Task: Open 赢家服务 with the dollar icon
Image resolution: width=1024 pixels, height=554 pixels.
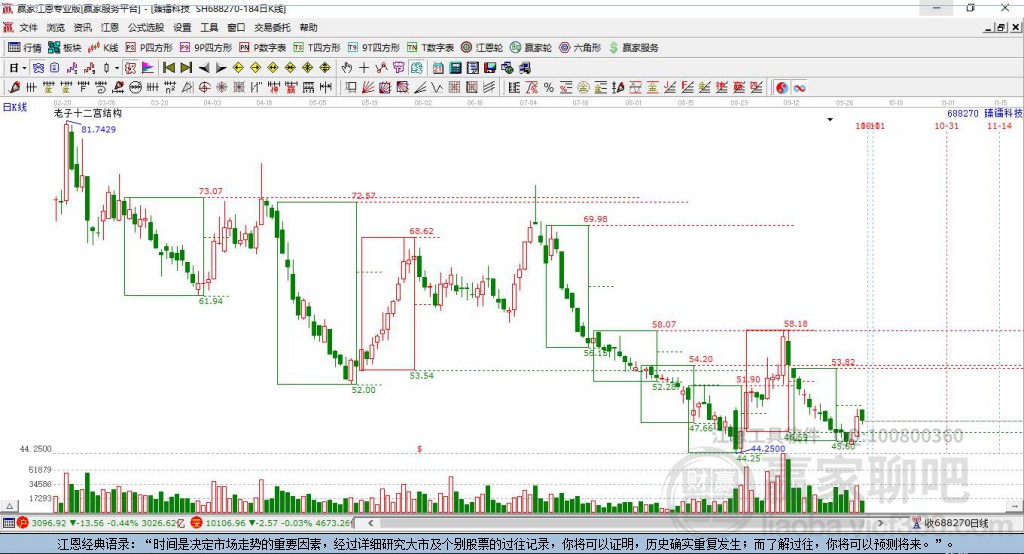Action: point(634,48)
